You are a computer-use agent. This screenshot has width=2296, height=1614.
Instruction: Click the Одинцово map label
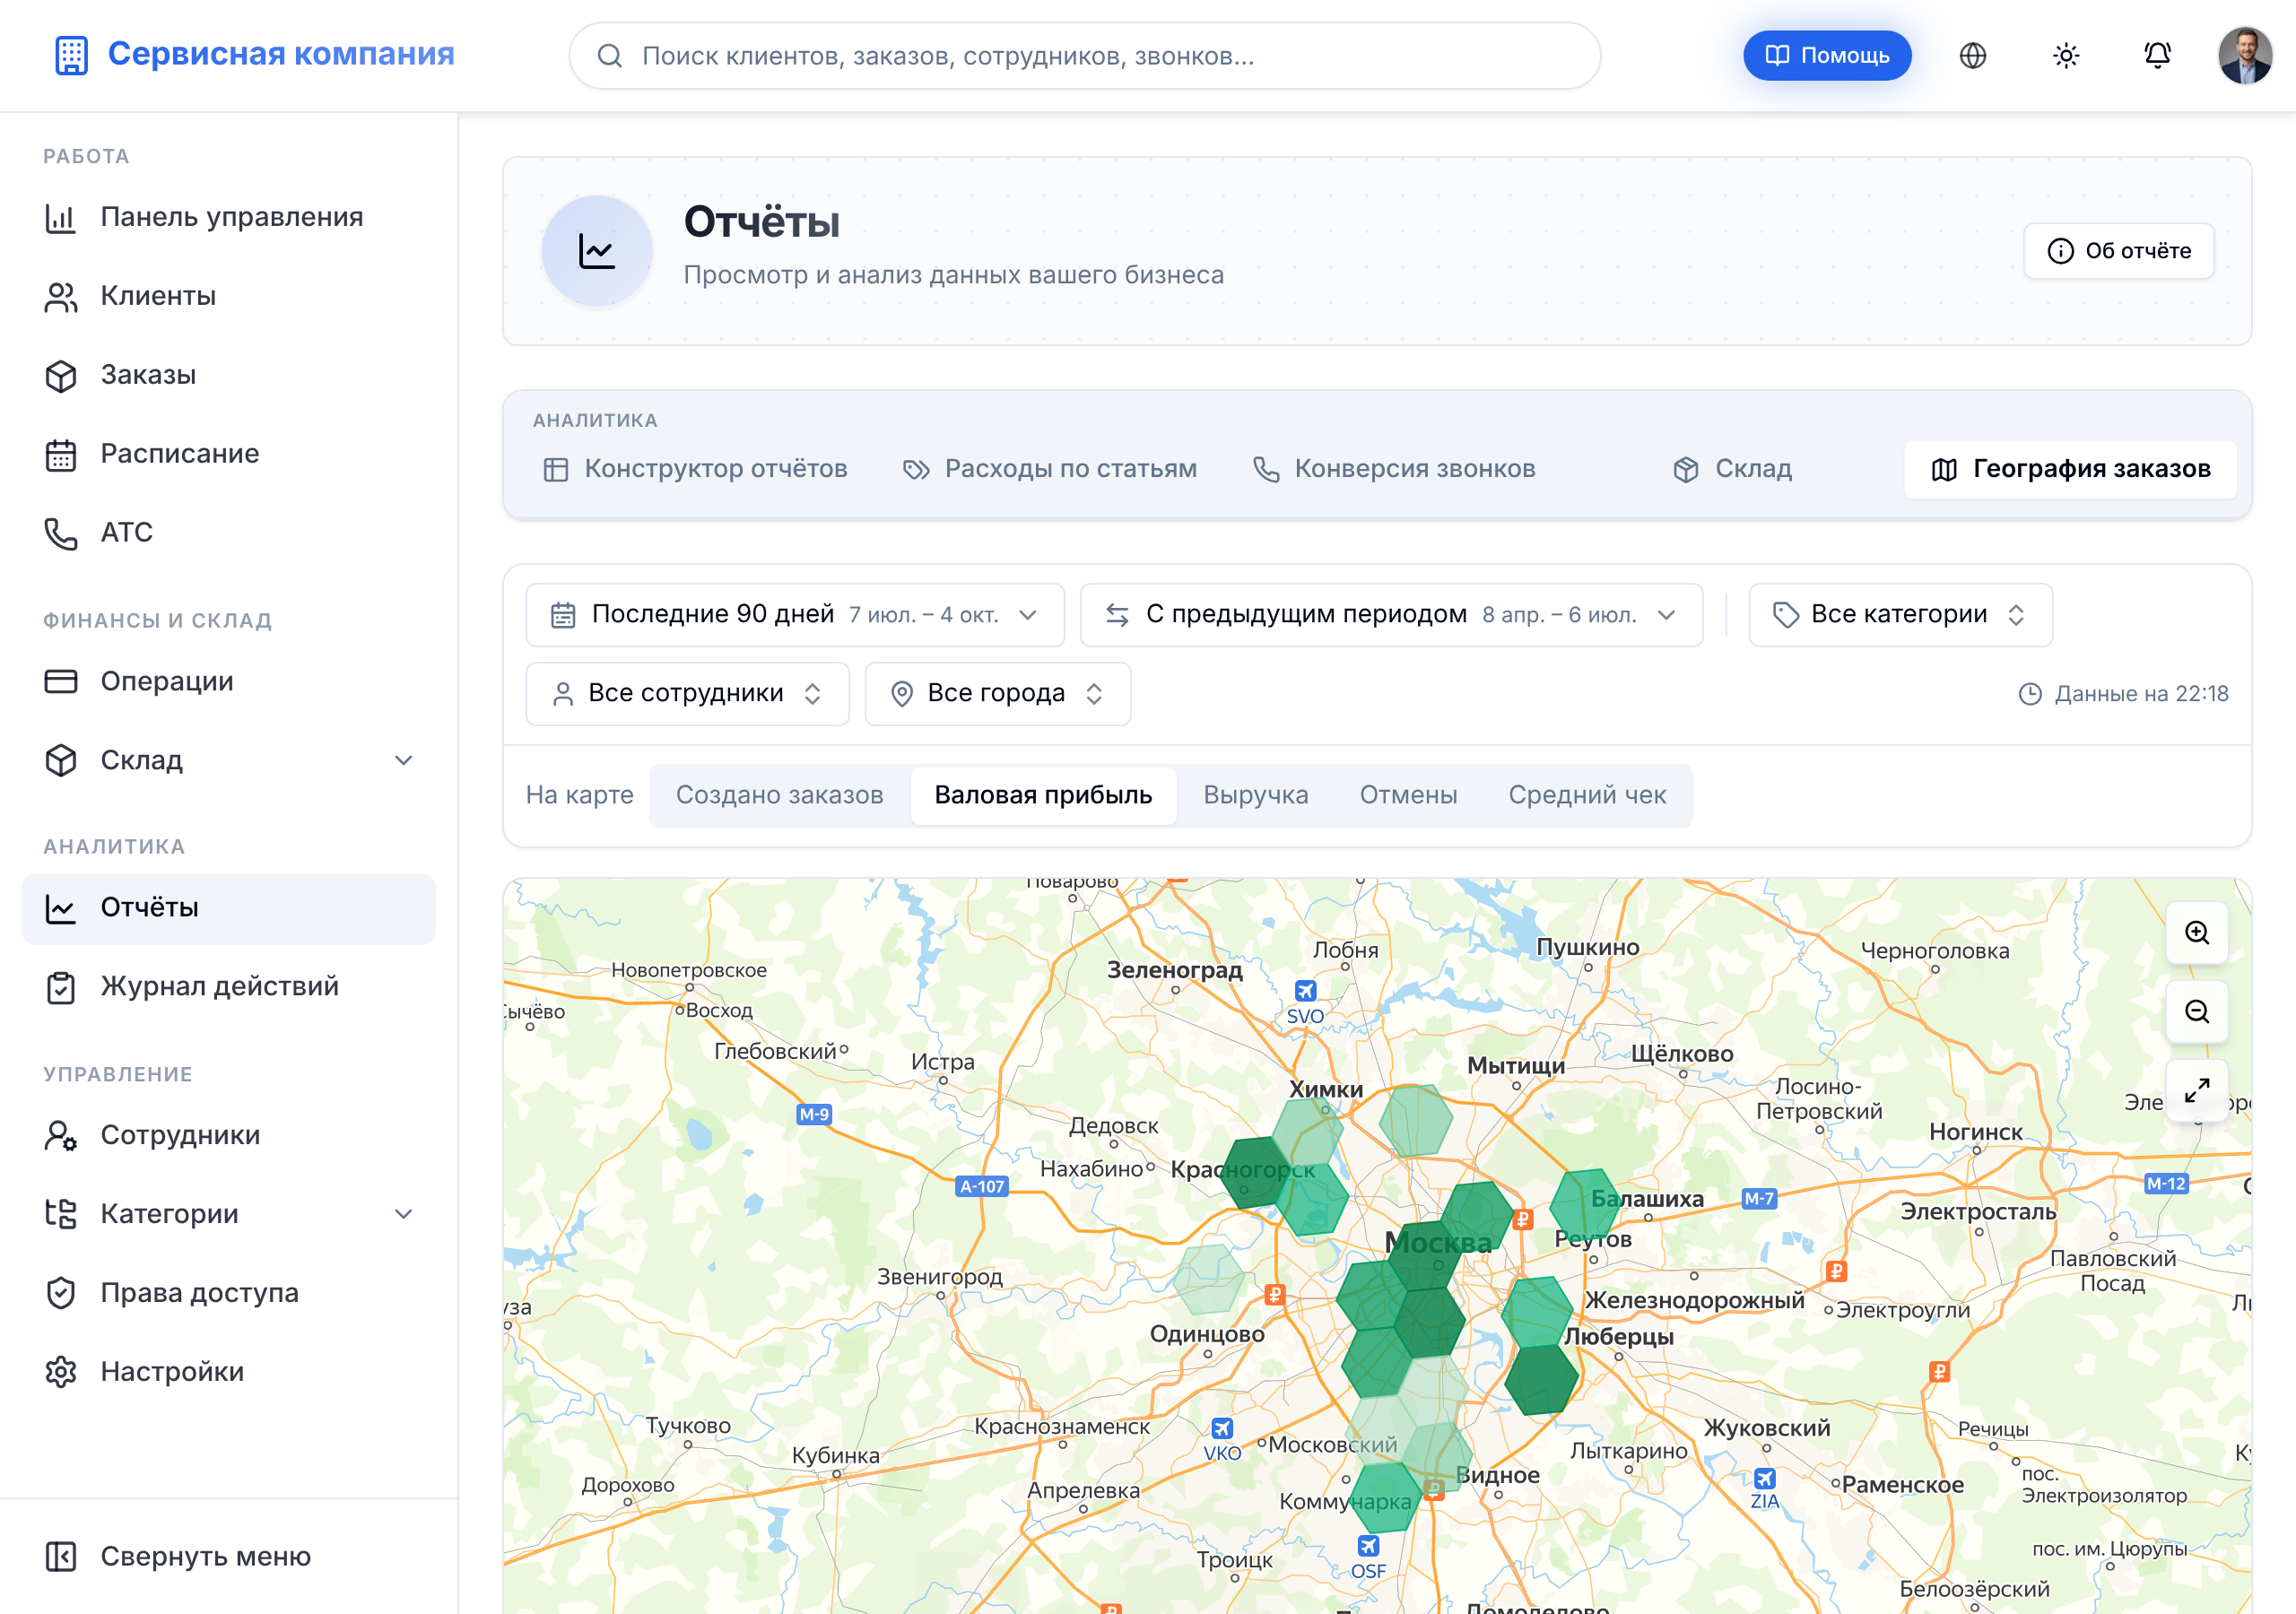click(x=1206, y=1334)
